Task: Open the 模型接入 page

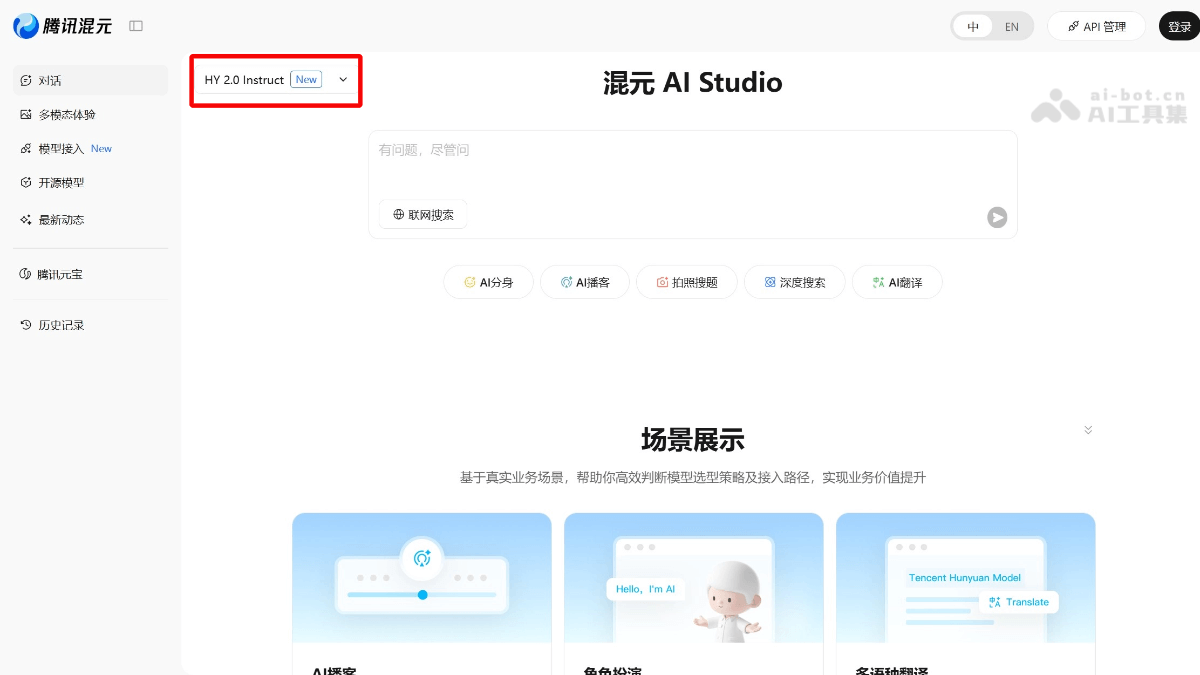Action: click(60, 148)
